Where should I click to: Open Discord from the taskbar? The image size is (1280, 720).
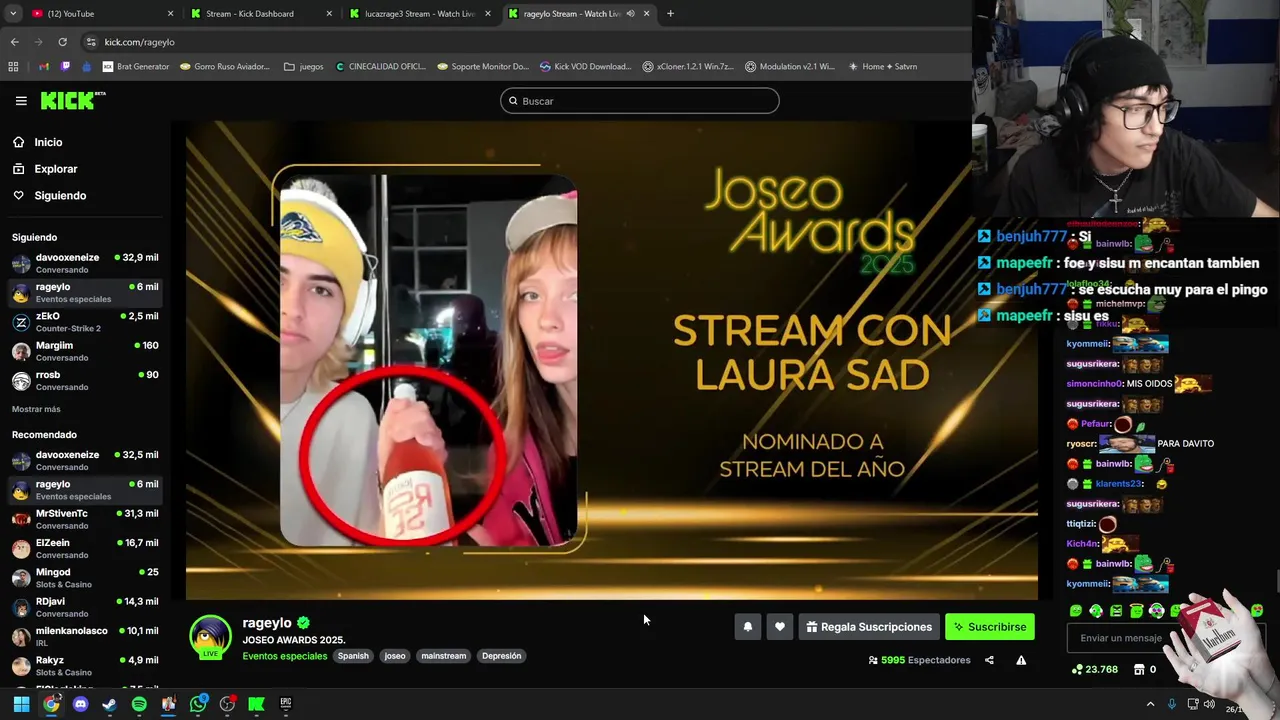point(81,704)
